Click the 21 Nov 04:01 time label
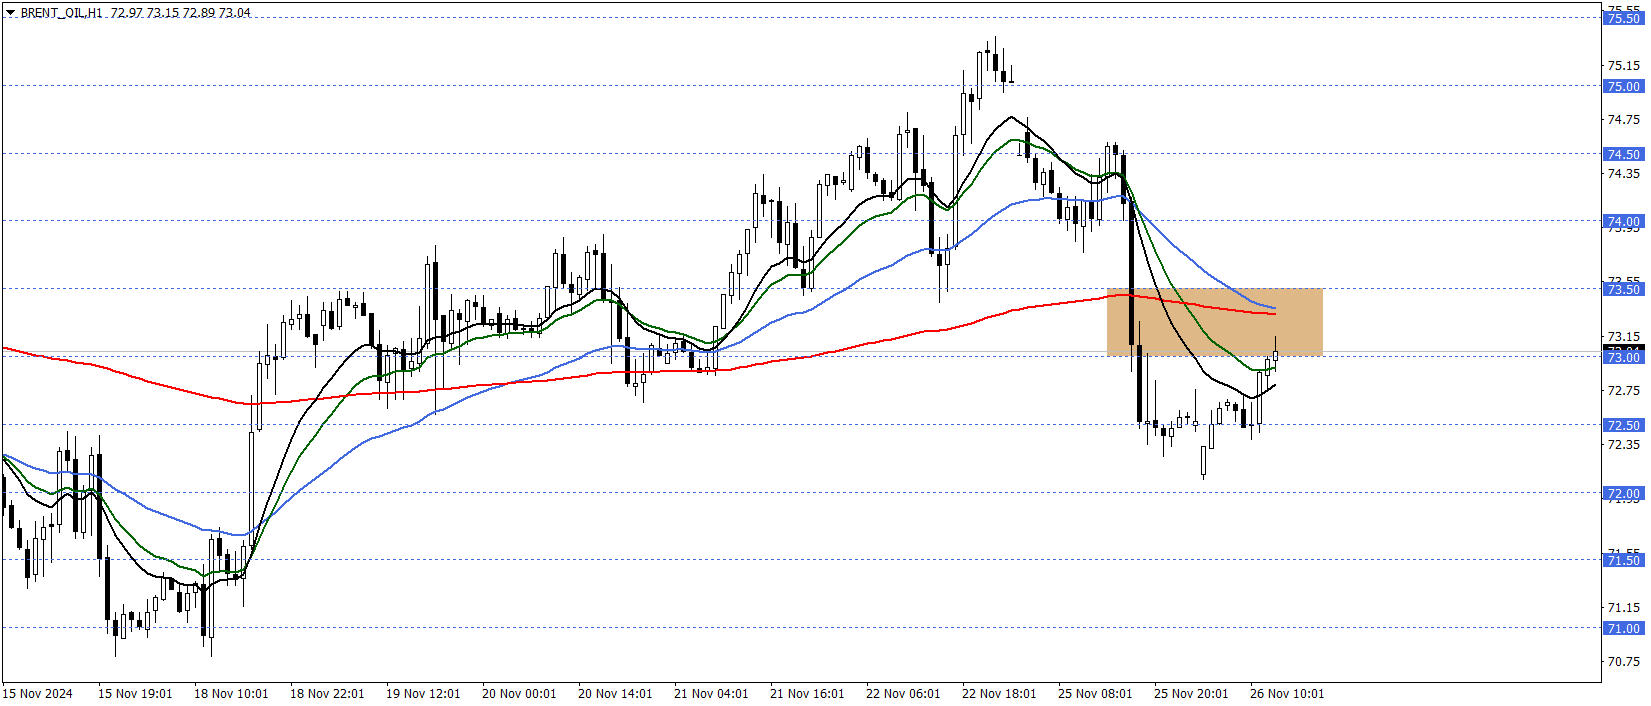 click(711, 694)
